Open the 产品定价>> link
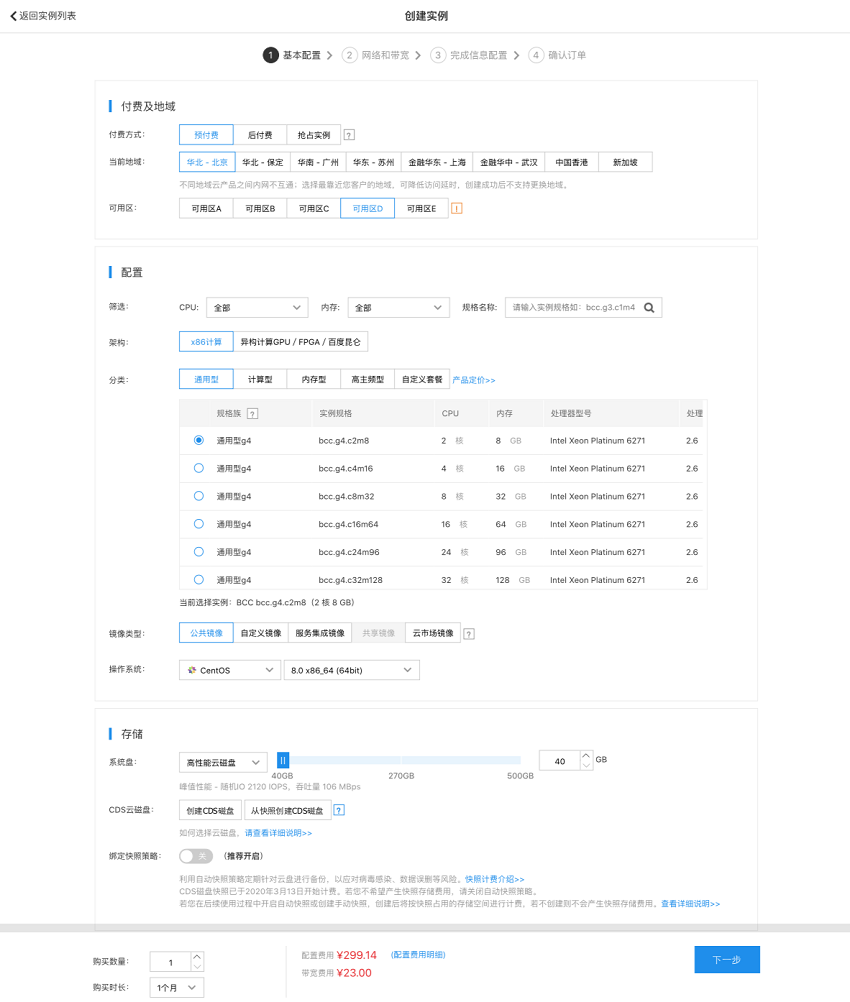Screen dimensions: 850x1002 [x=474, y=380]
